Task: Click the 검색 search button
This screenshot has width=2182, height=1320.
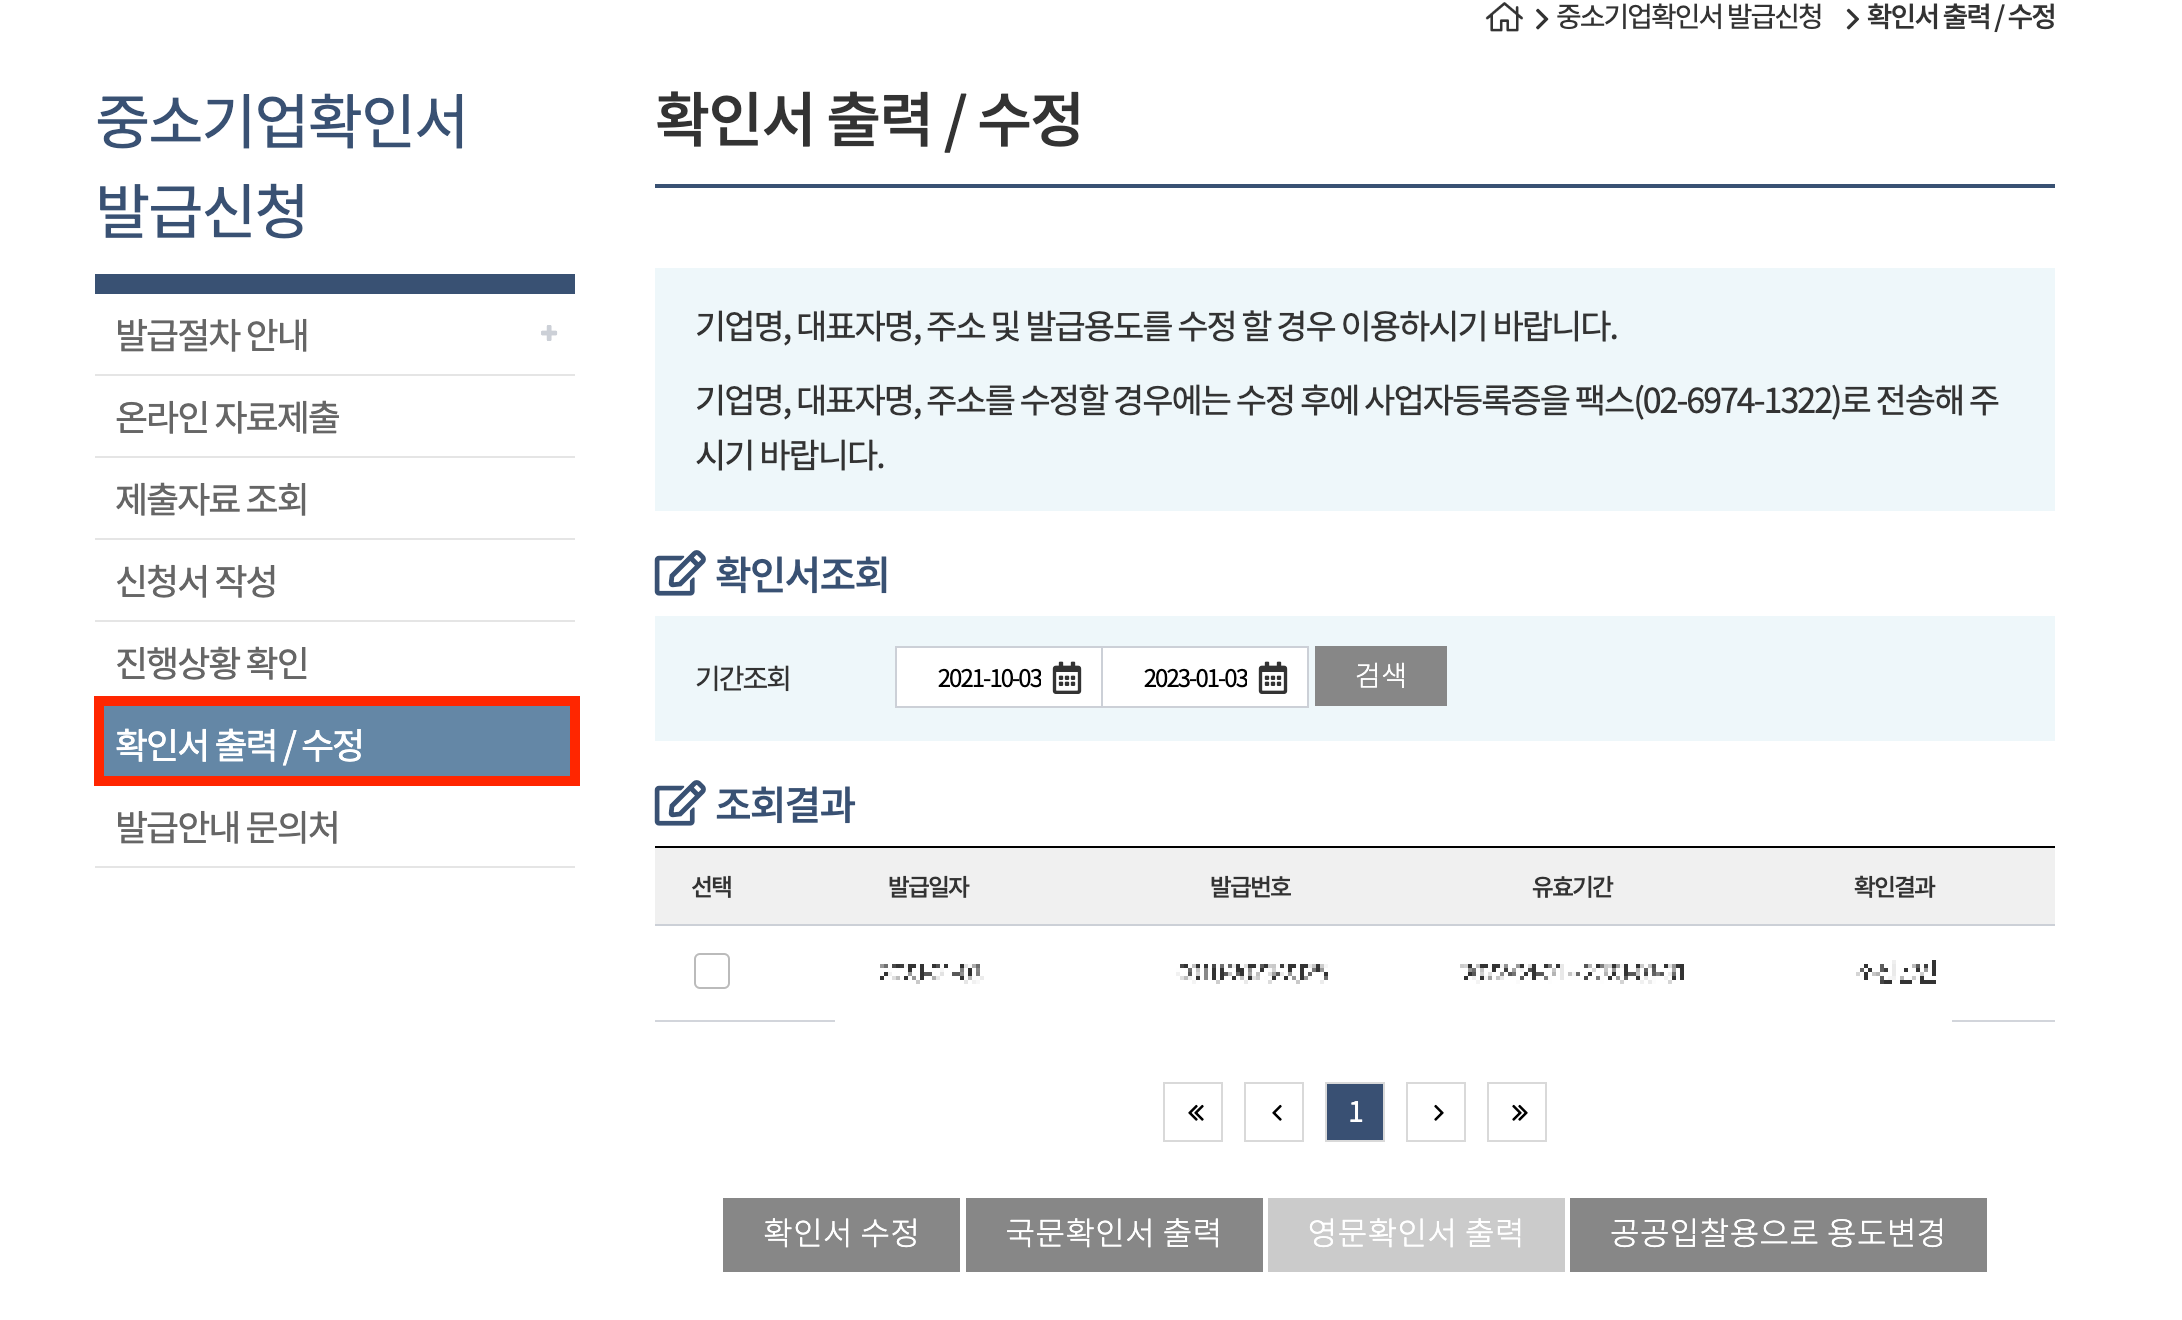Action: pyautogui.click(x=1380, y=676)
